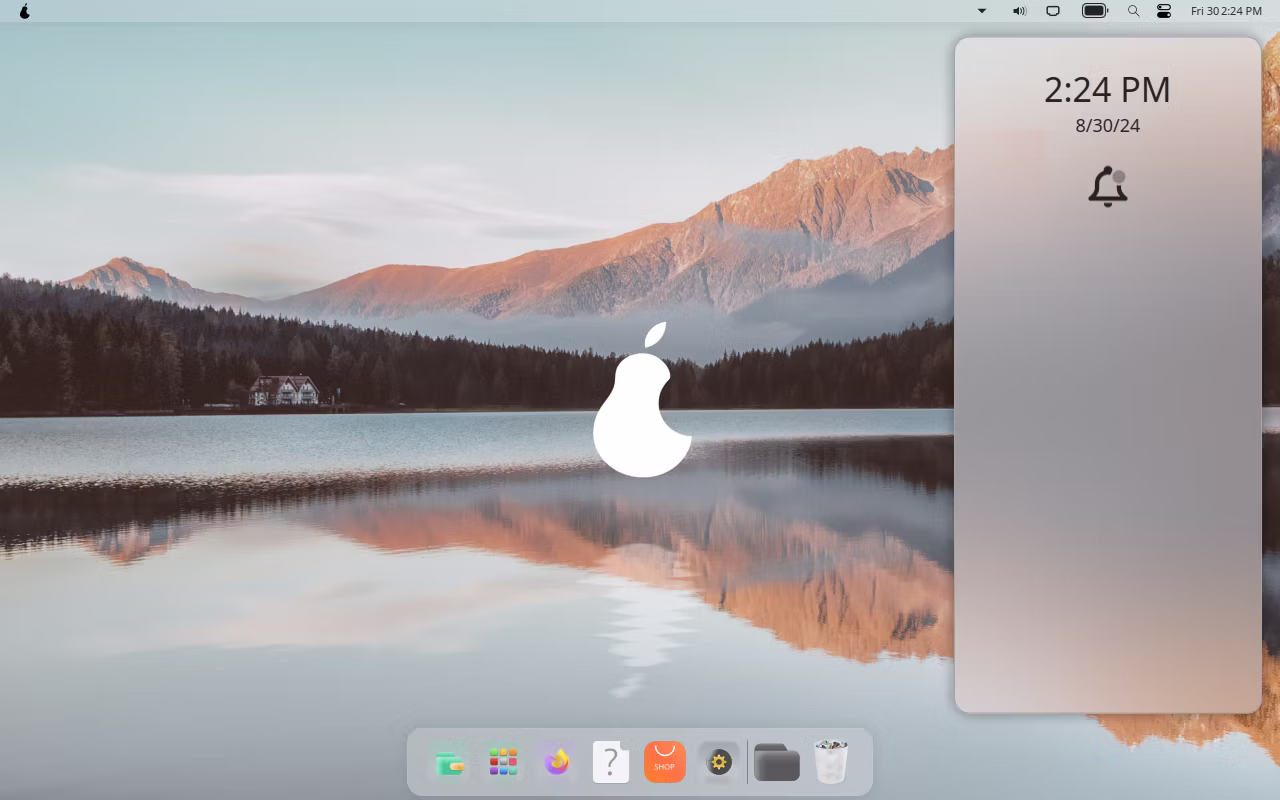This screenshot has height=800, width=1280.
Task: Check the battery status indicator
Action: [x=1095, y=11]
